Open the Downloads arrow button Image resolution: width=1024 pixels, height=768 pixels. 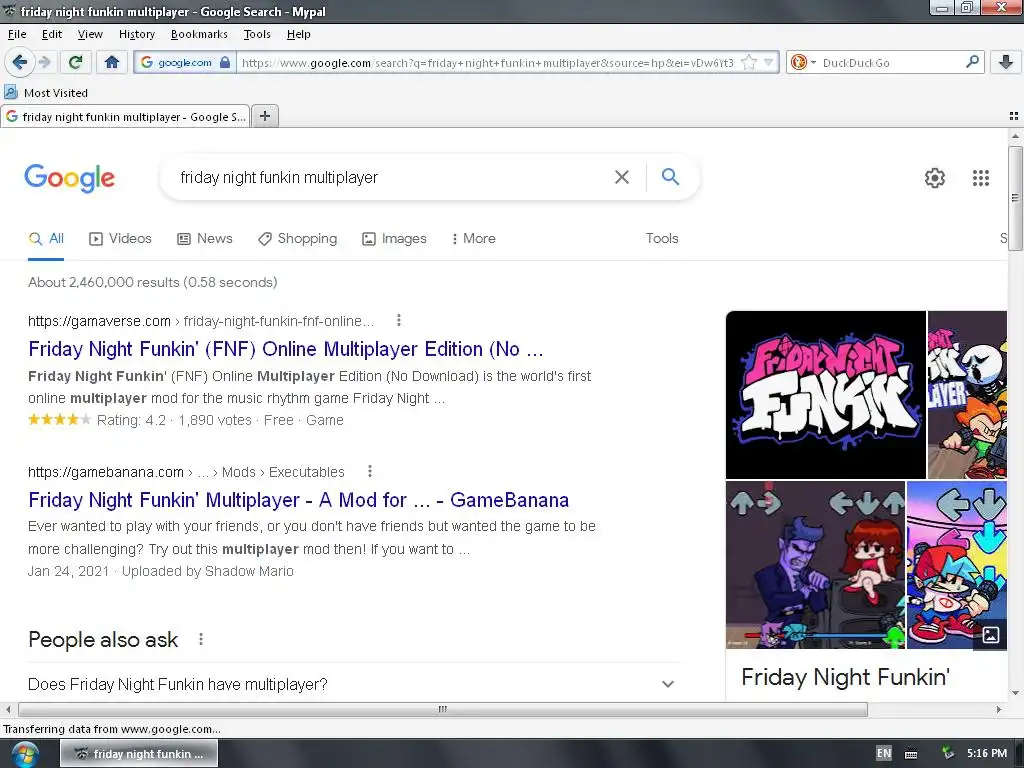[x=1006, y=62]
